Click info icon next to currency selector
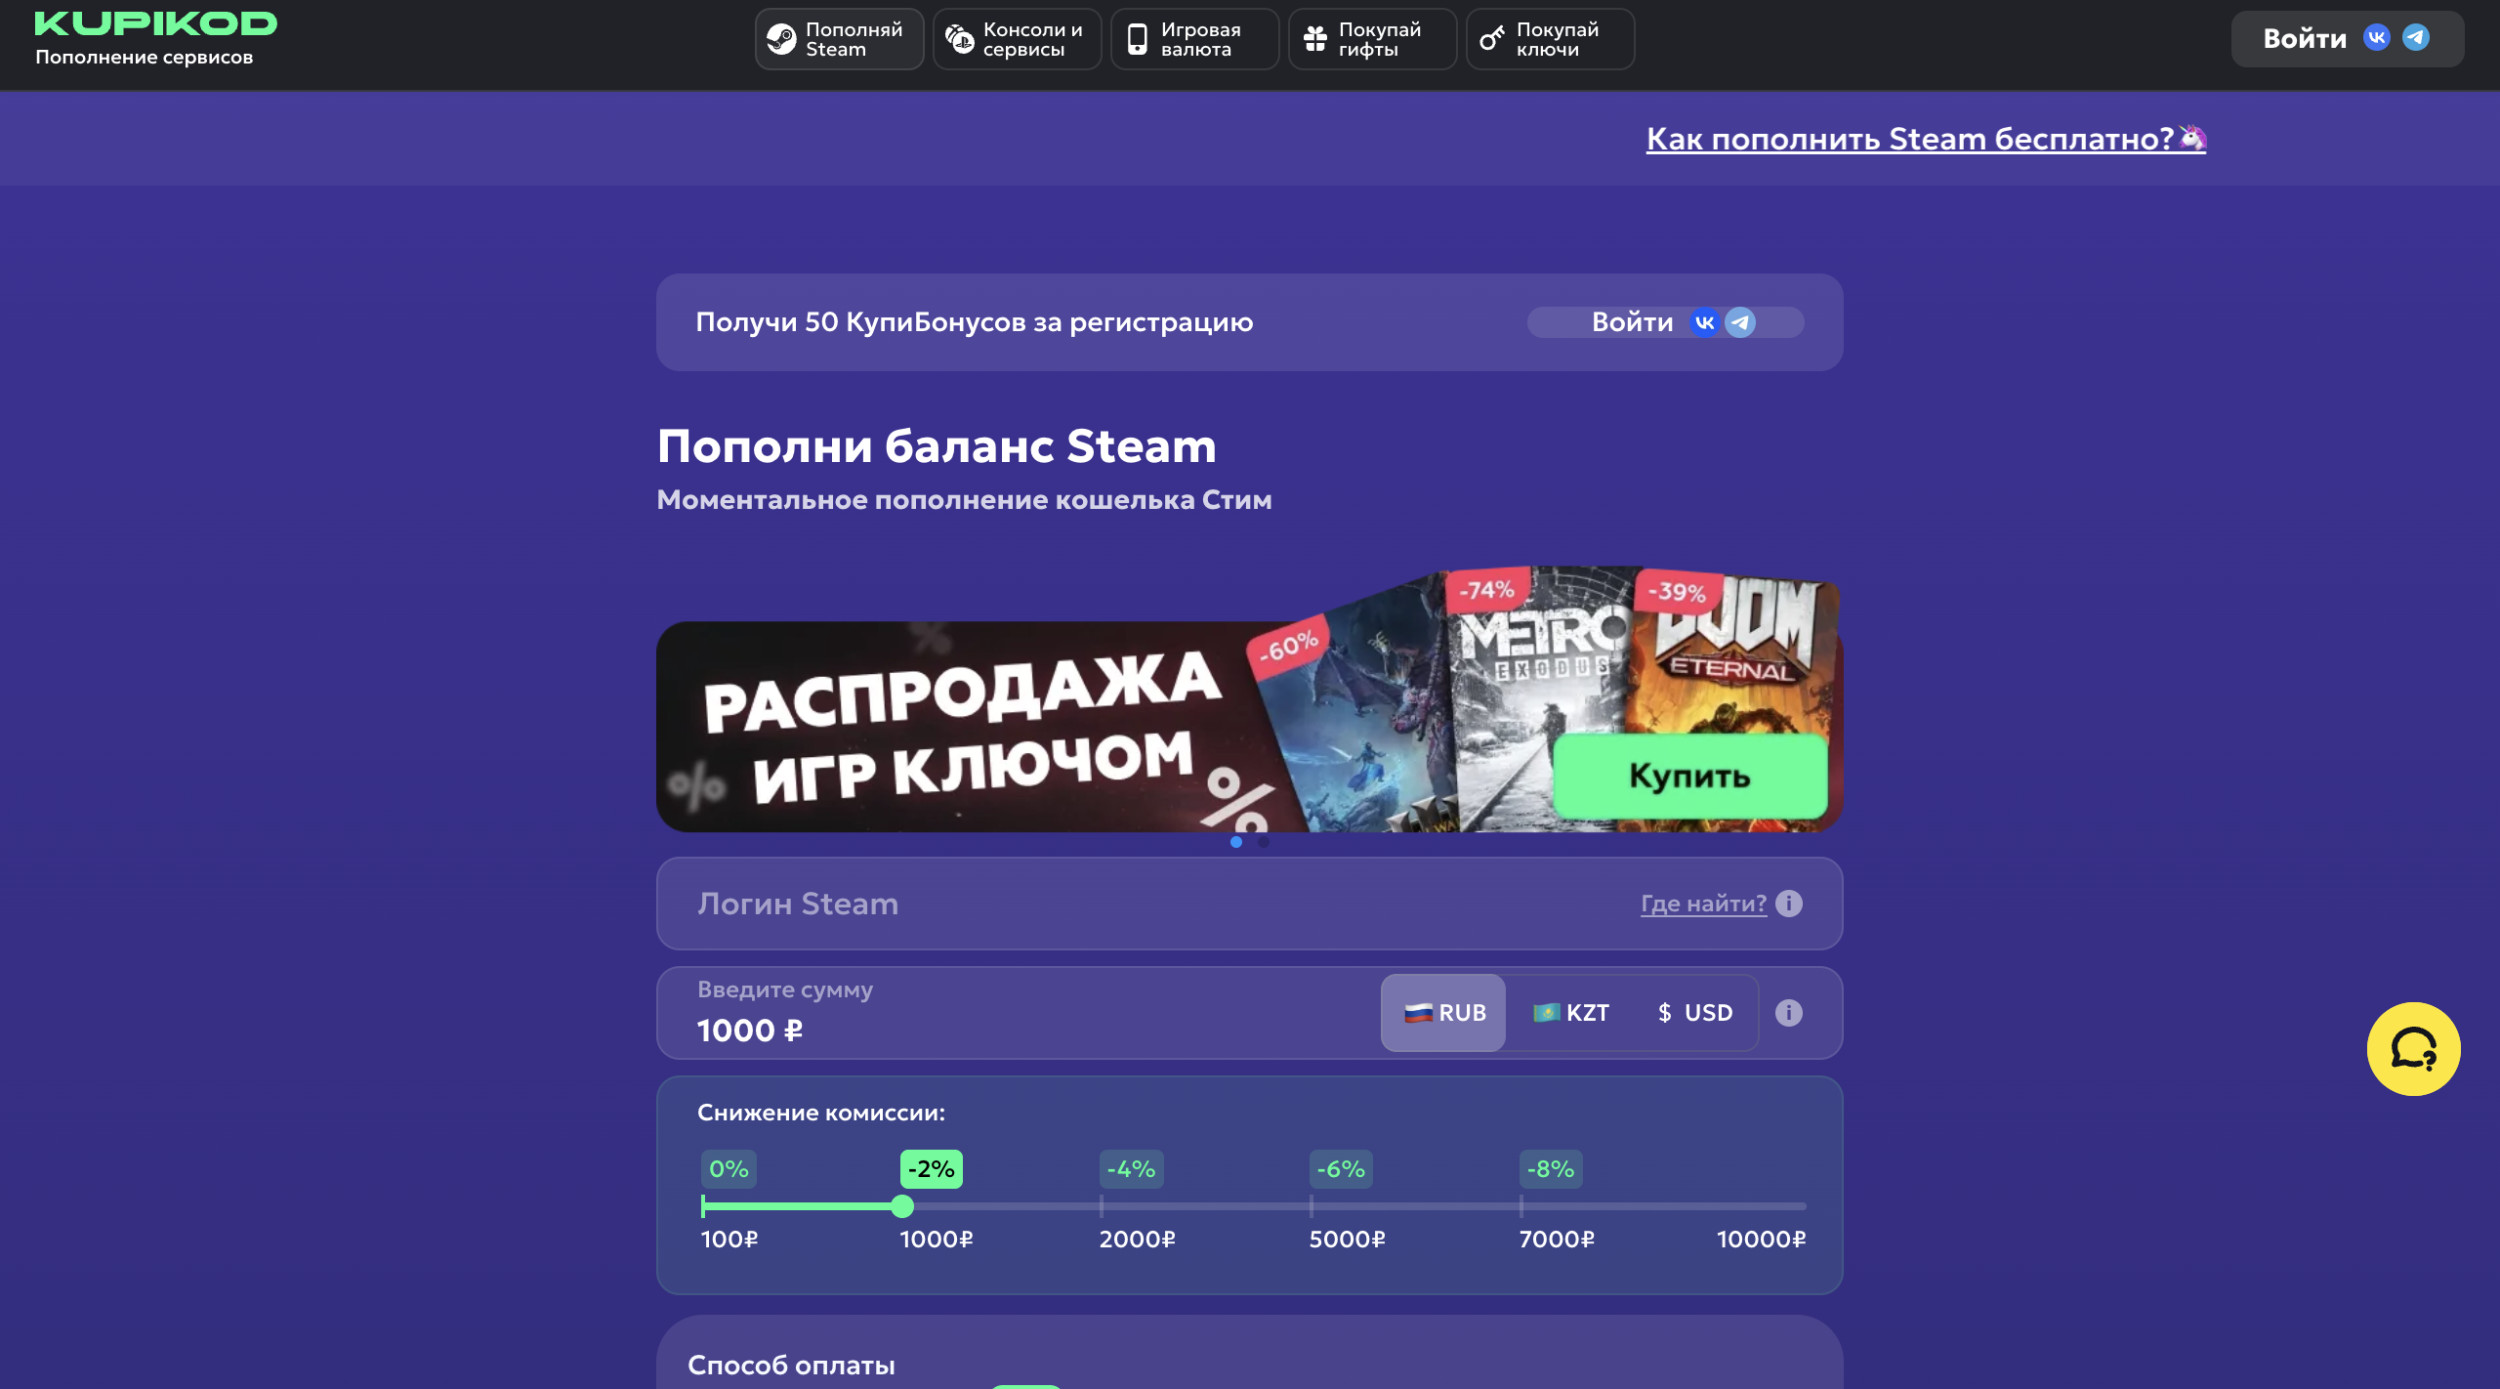 coord(1788,1013)
